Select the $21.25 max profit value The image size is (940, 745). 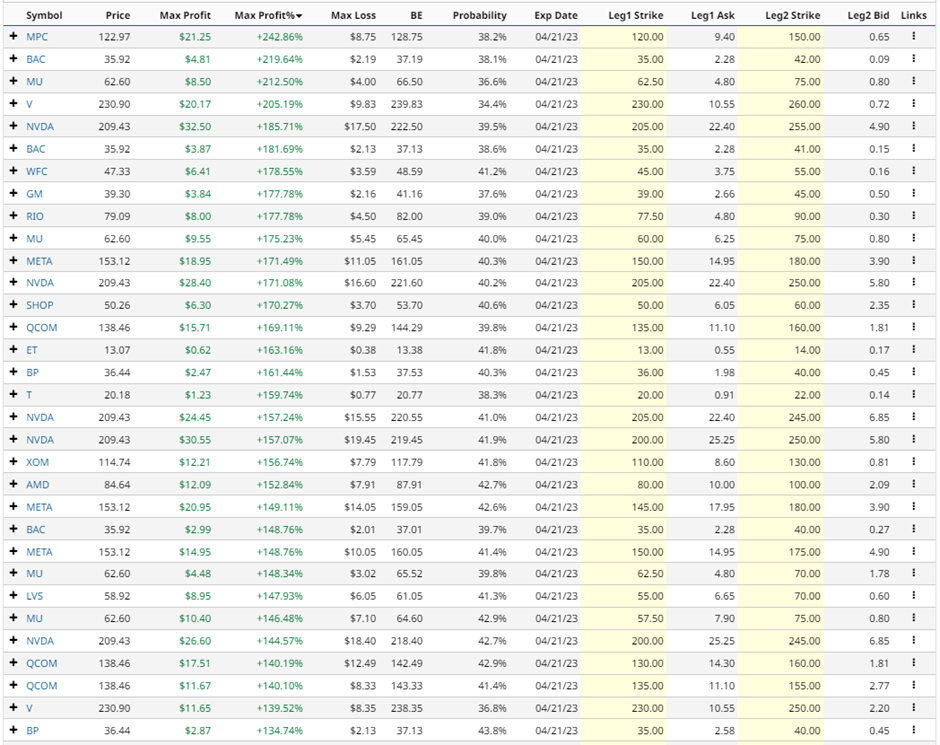(195, 37)
